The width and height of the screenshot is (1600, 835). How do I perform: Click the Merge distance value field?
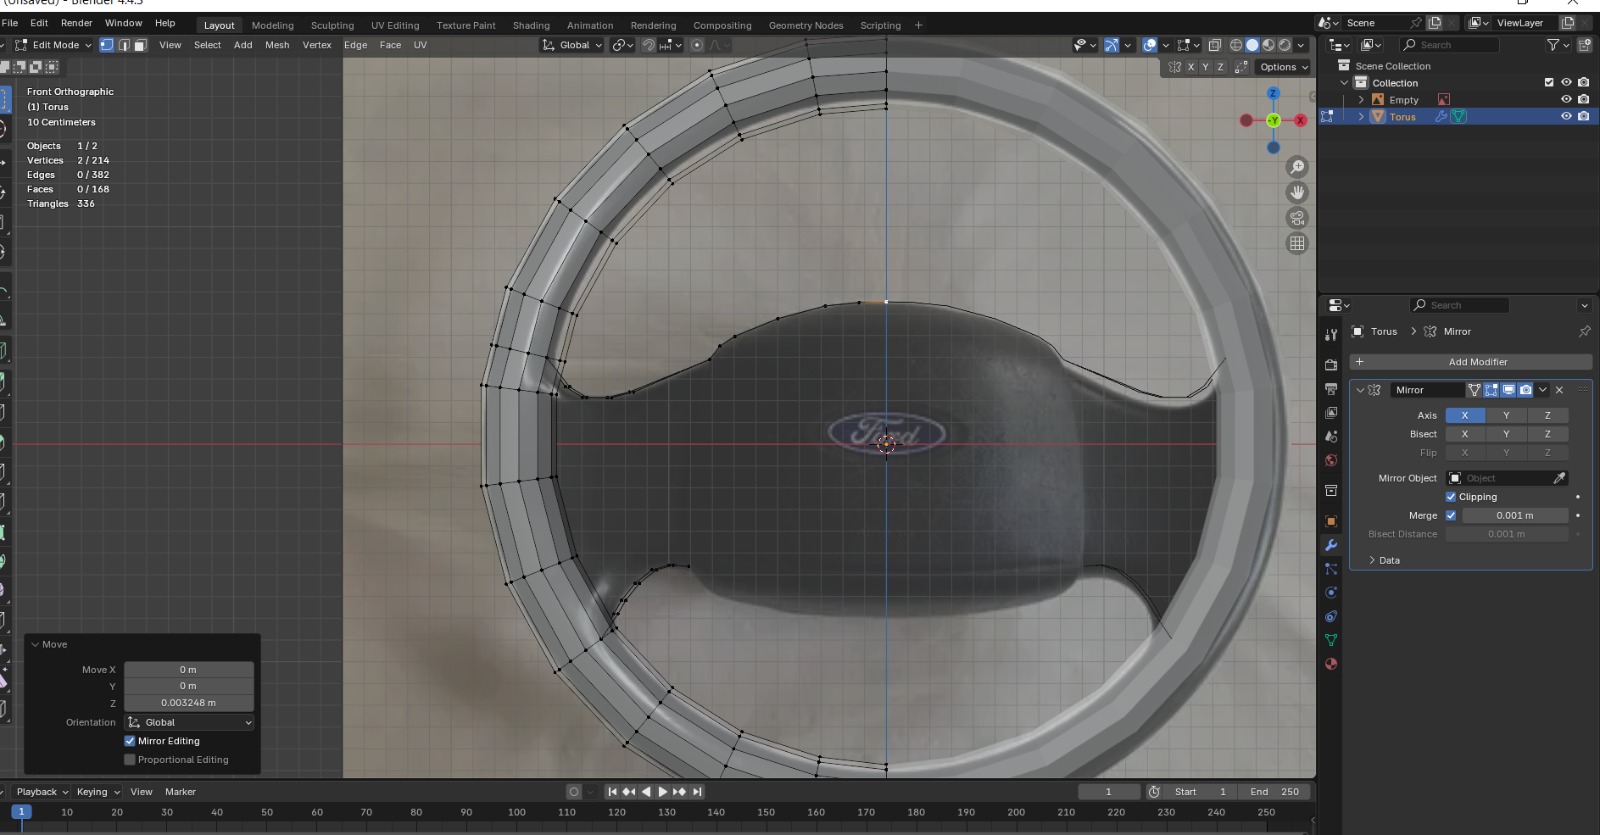(1514, 516)
